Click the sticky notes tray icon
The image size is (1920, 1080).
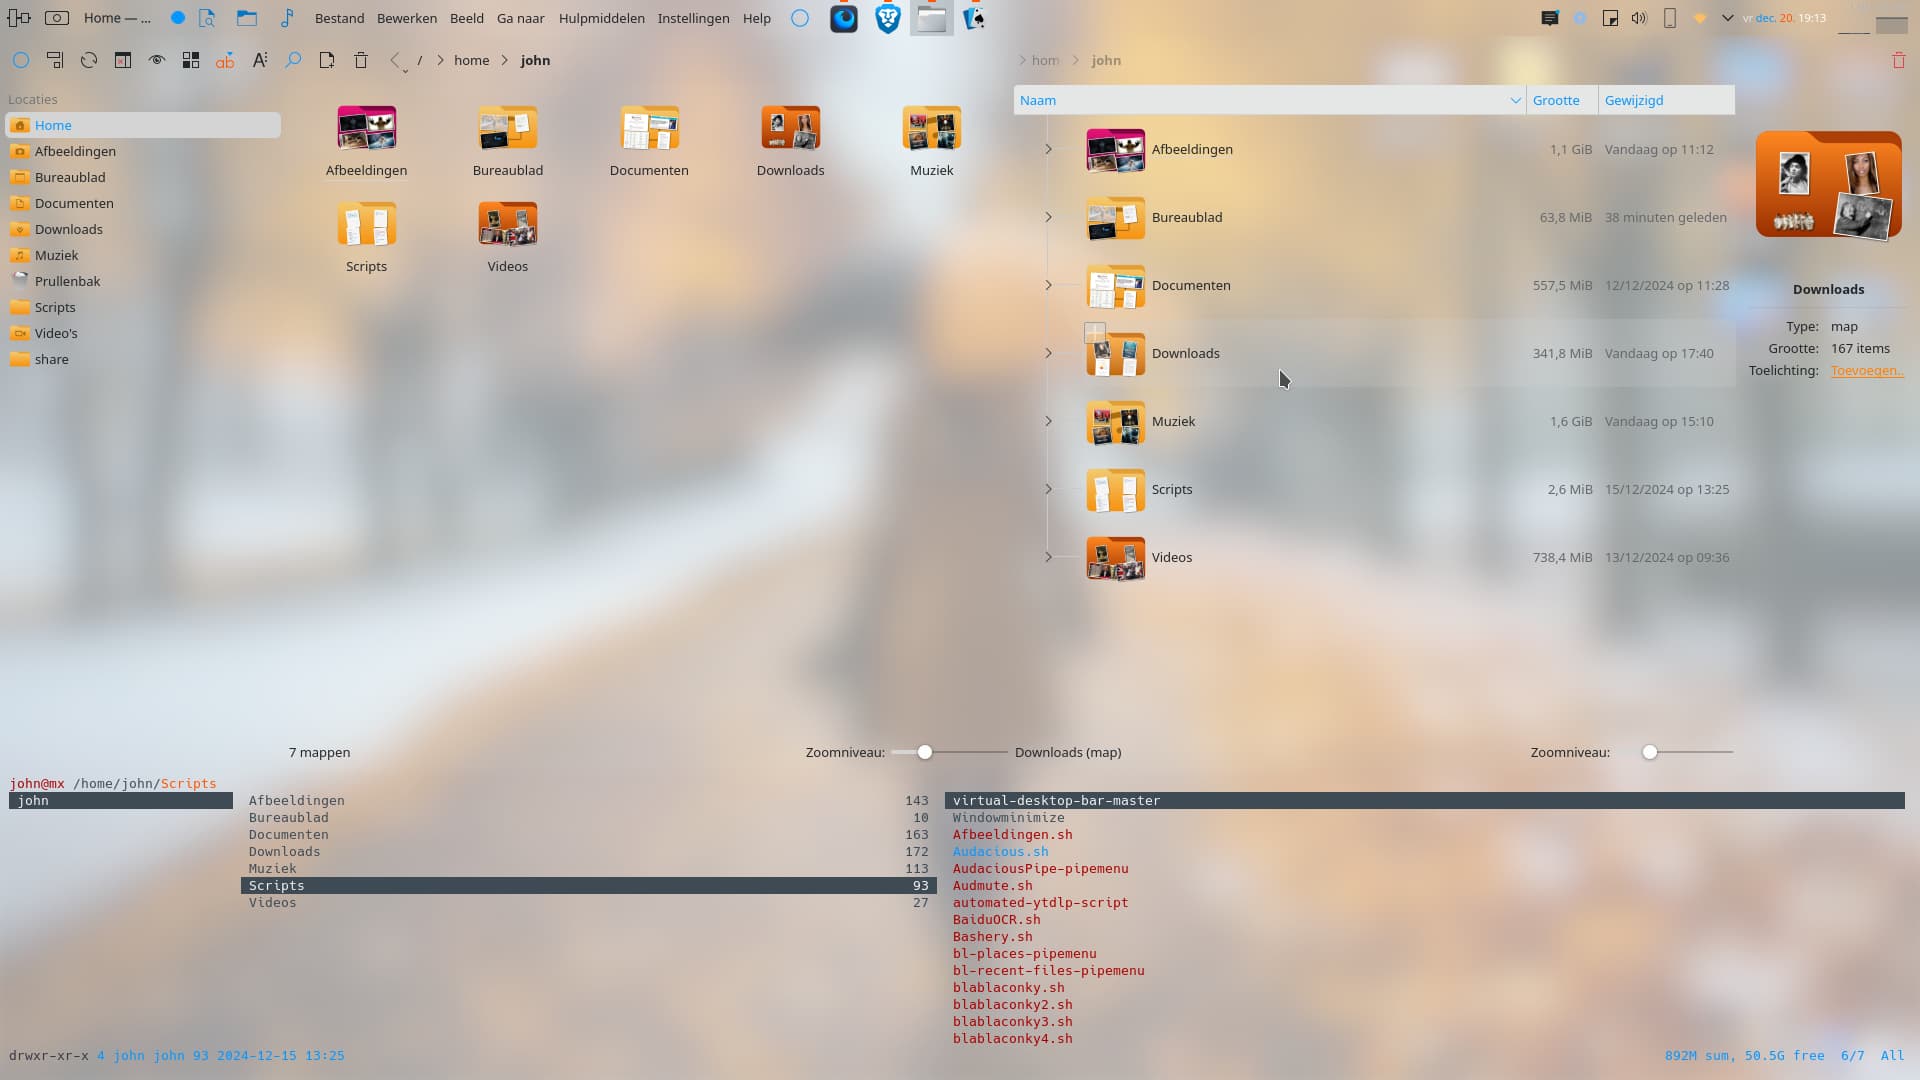coord(1610,18)
